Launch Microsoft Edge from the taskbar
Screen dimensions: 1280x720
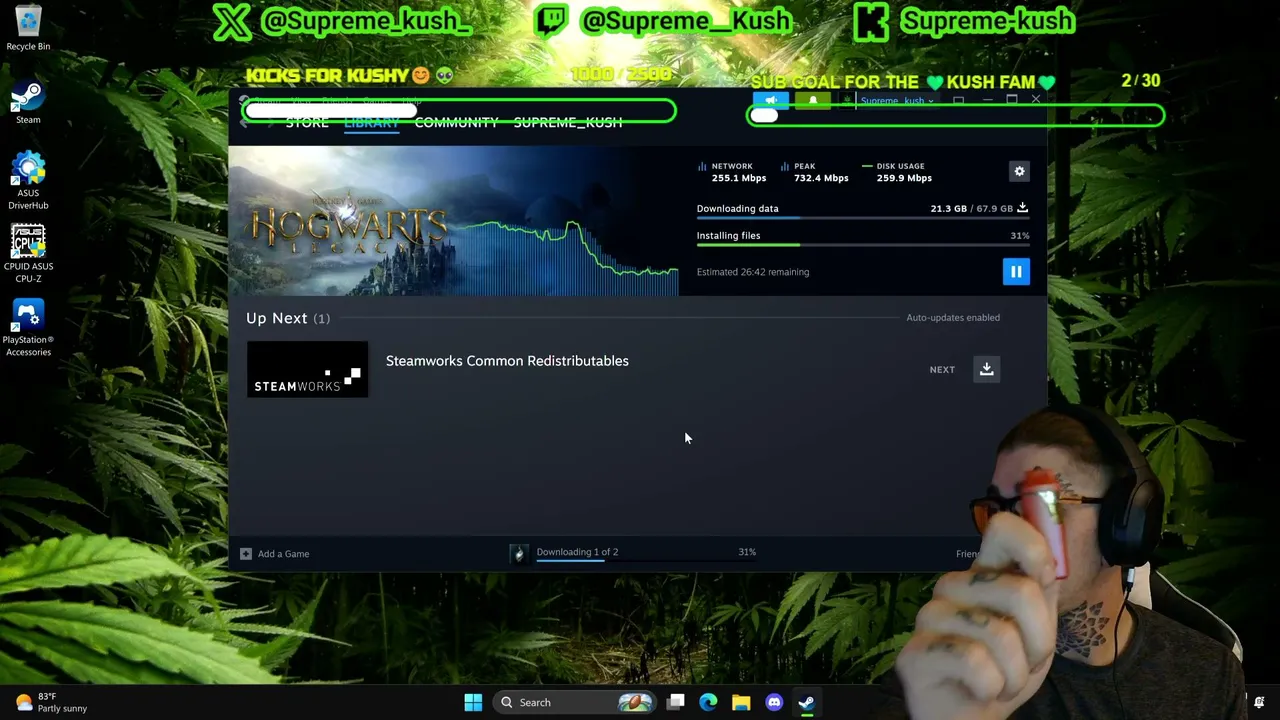[x=708, y=702]
